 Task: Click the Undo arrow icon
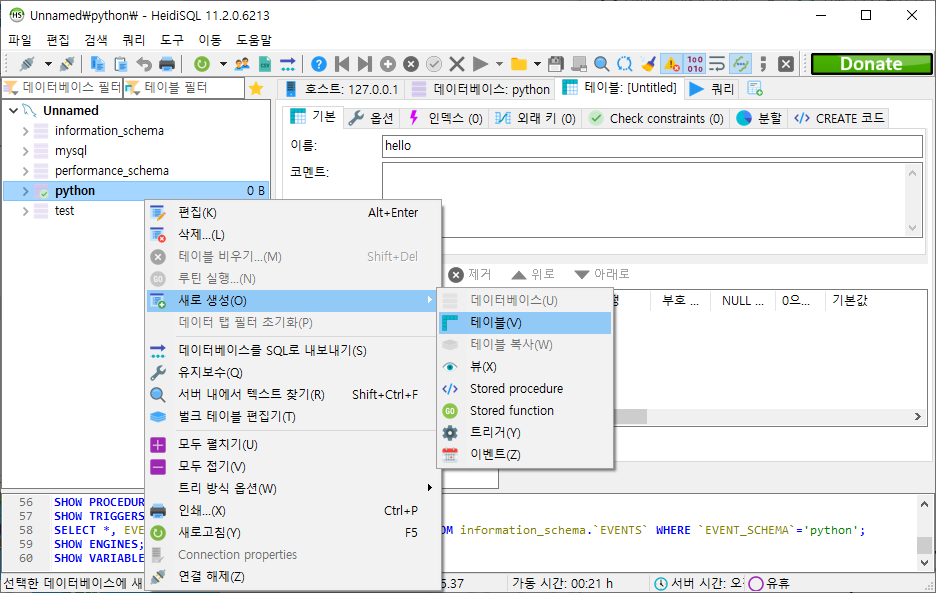(x=144, y=64)
